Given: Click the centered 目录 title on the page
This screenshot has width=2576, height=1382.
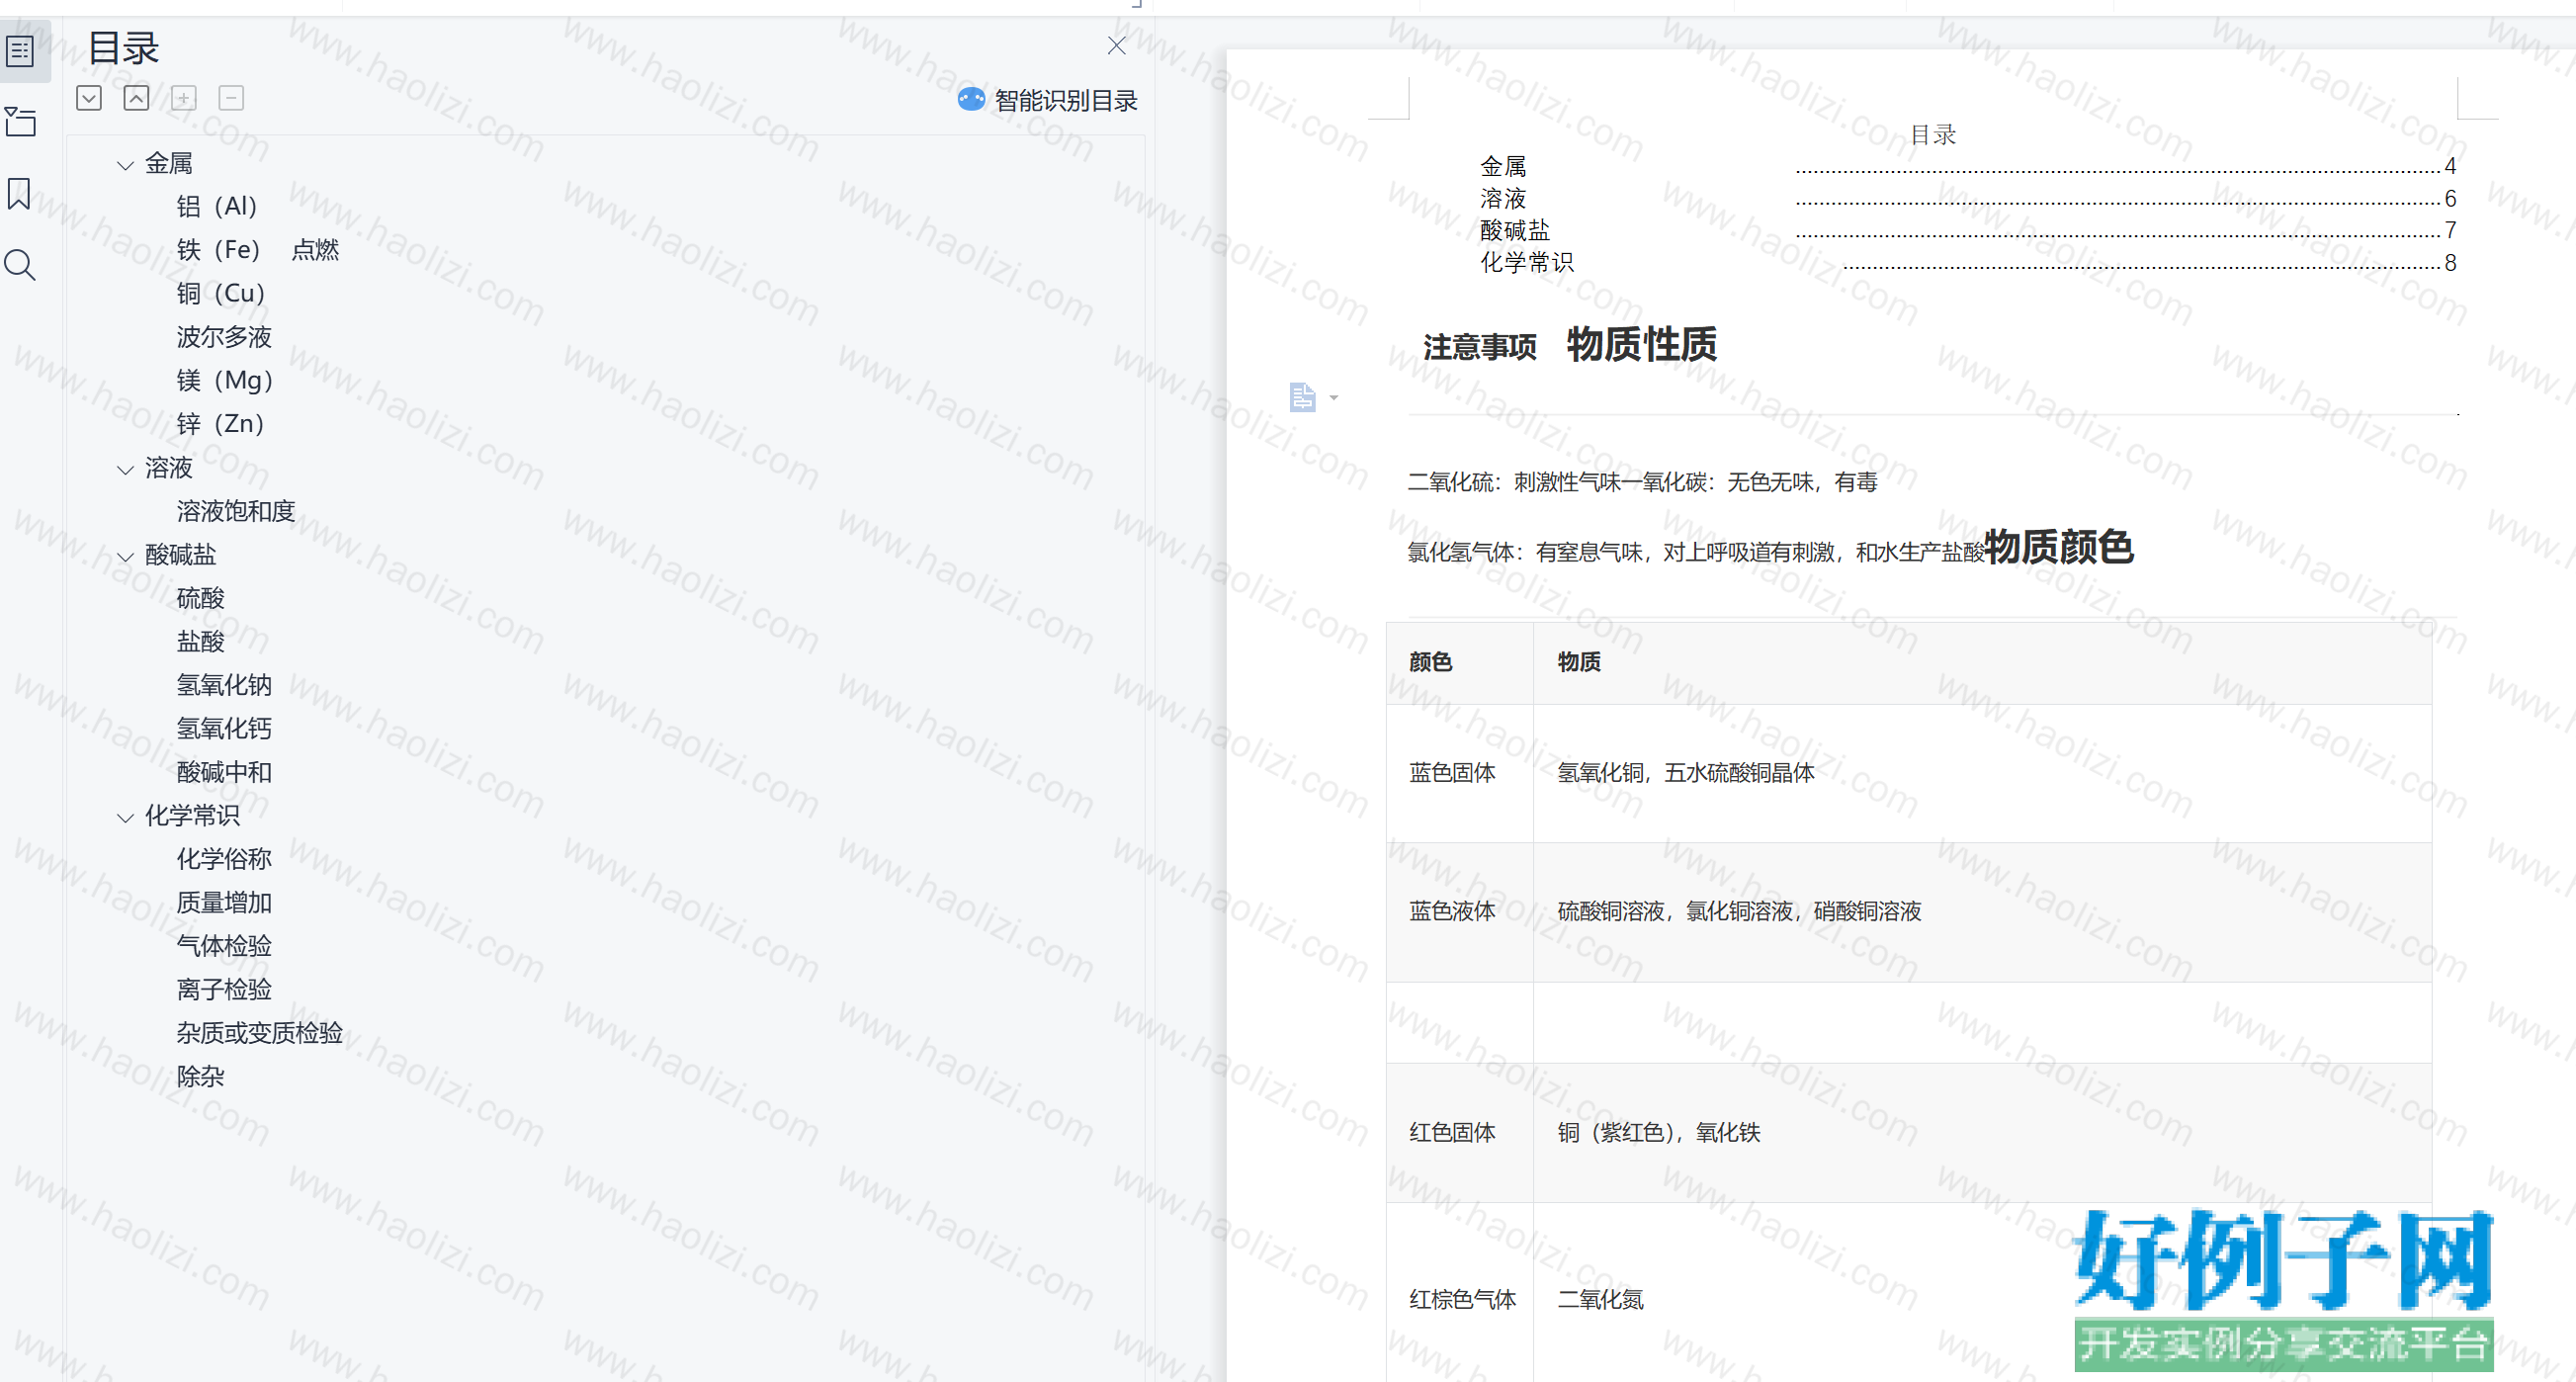Looking at the screenshot, I should 1932,135.
